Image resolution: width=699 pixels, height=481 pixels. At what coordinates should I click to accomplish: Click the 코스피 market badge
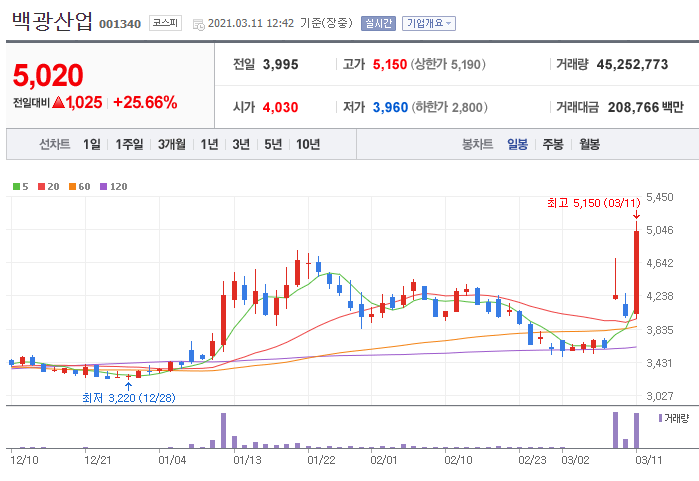coord(165,23)
